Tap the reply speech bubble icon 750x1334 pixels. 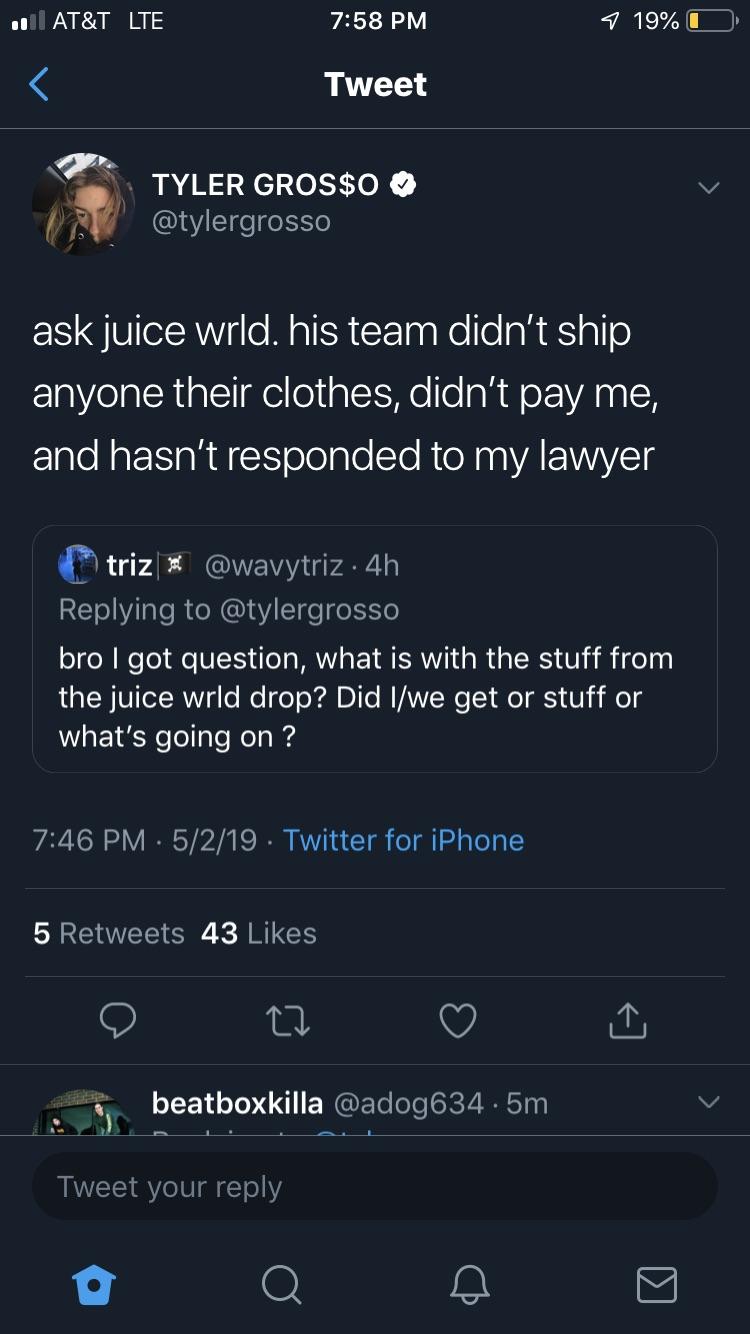click(119, 1020)
